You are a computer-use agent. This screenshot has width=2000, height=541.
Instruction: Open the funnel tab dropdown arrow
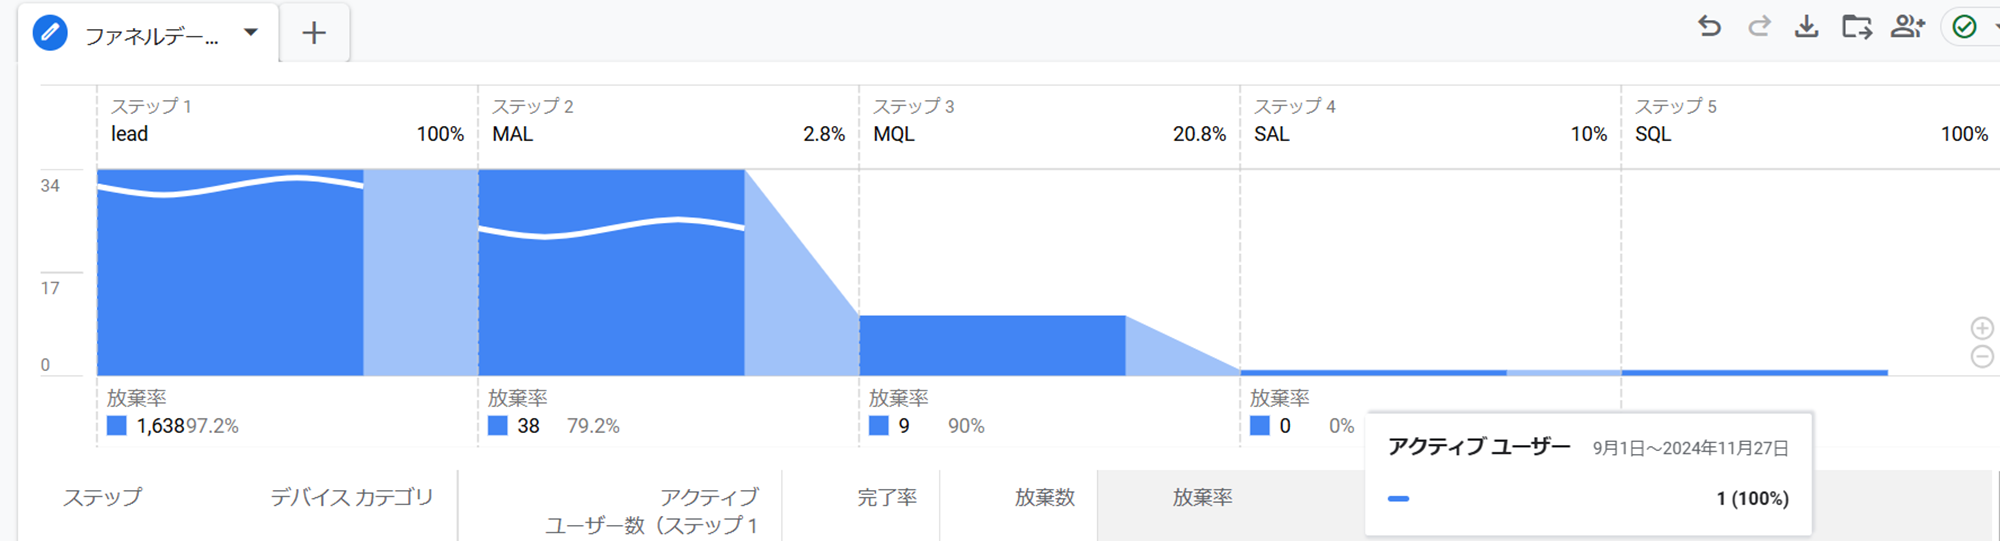coord(251,33)
